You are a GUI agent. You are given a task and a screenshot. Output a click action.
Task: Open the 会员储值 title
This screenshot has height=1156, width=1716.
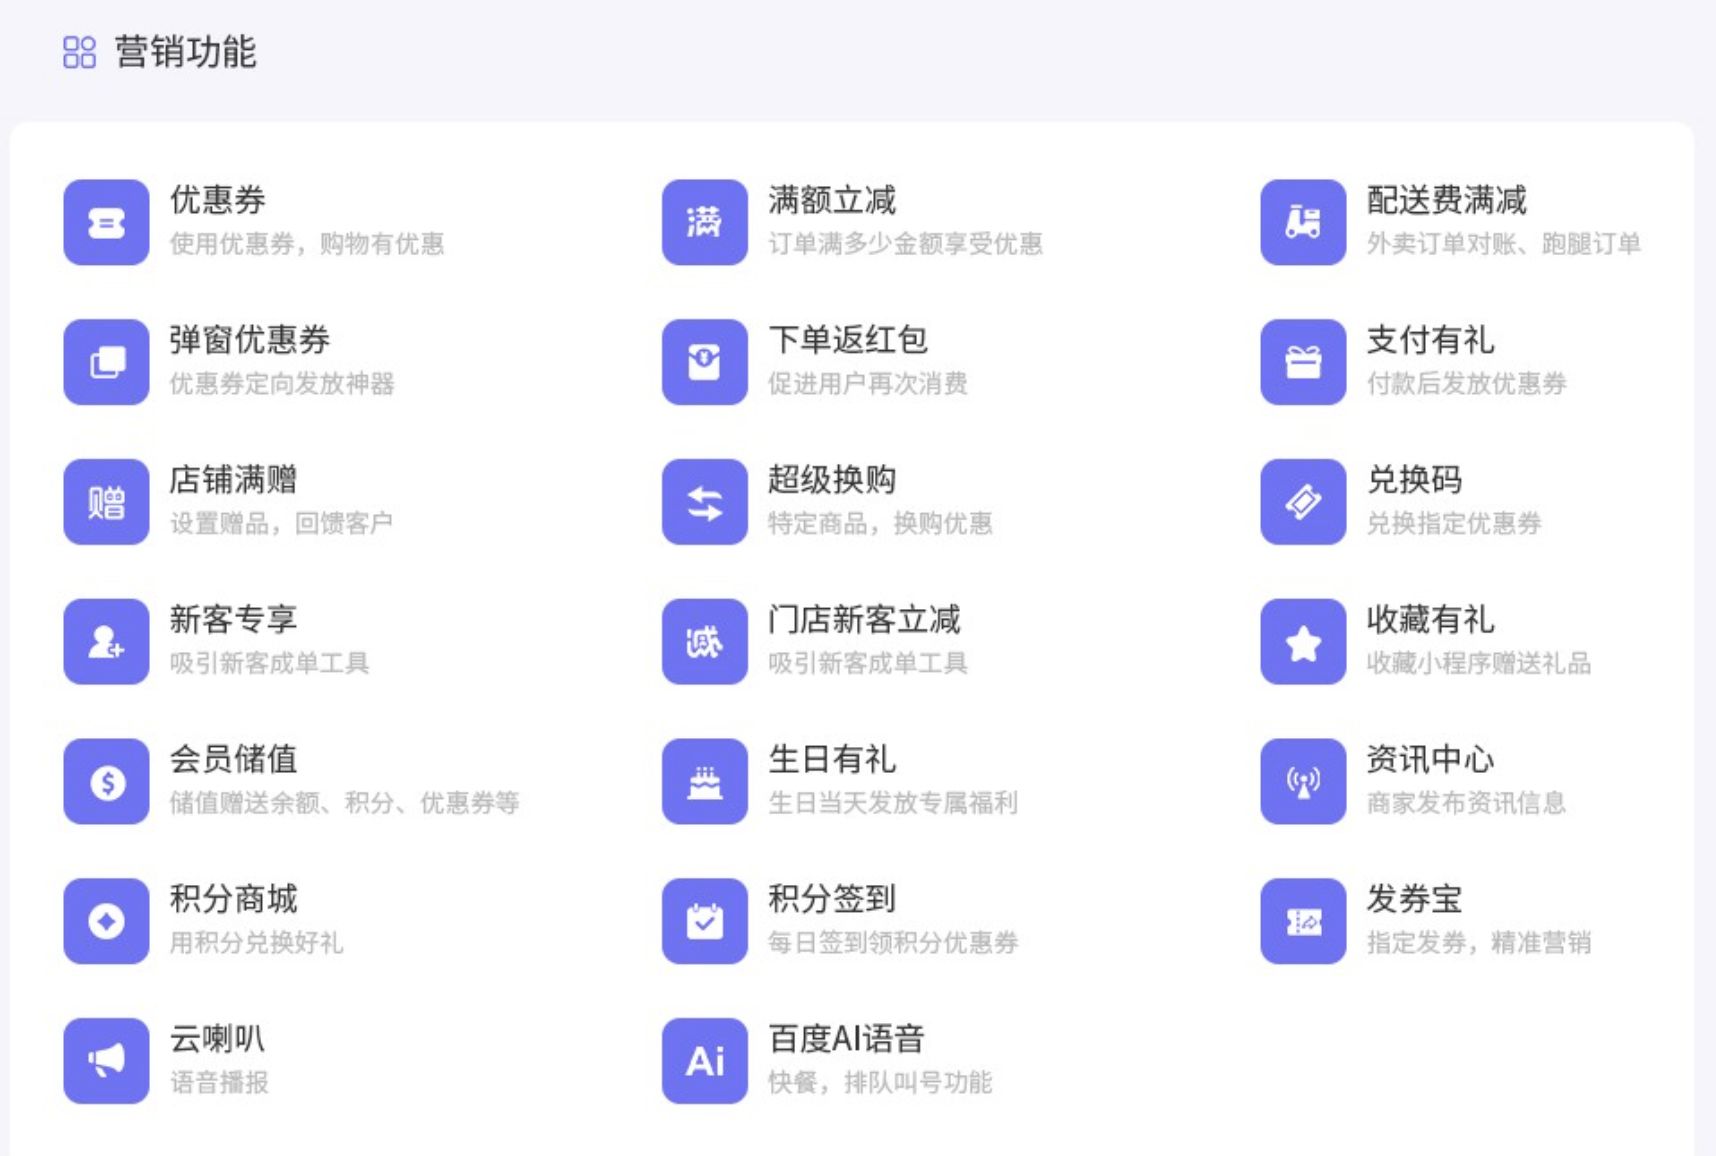(x=234, y=759)
